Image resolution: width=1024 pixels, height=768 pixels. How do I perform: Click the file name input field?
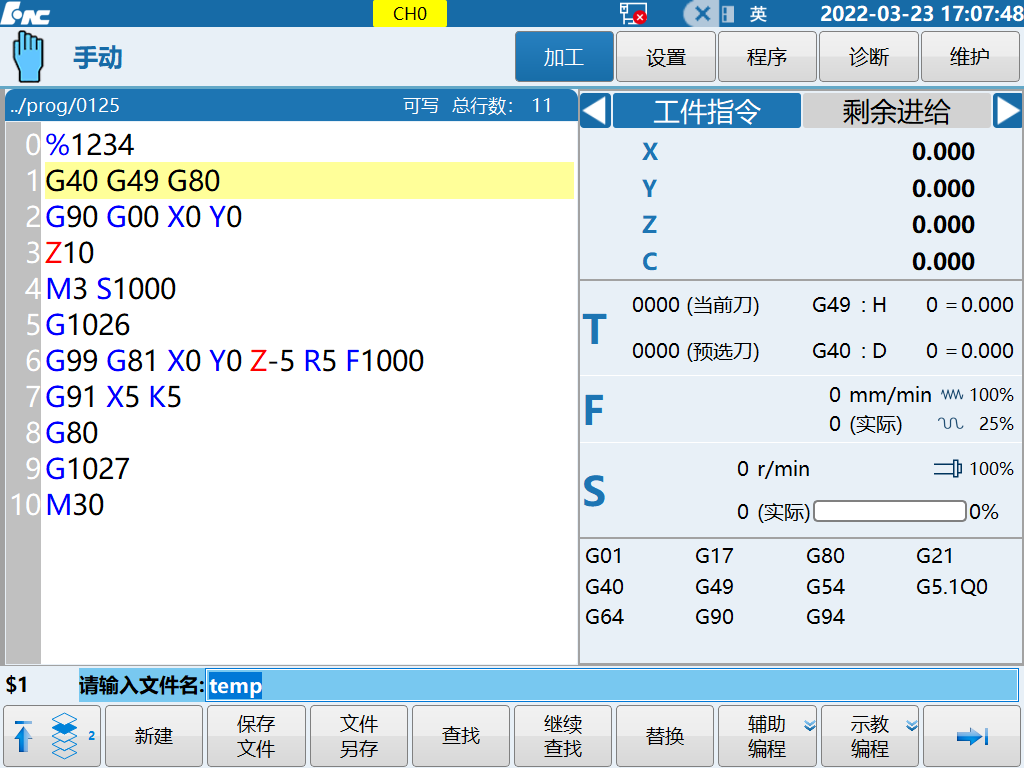pos(611,686)
